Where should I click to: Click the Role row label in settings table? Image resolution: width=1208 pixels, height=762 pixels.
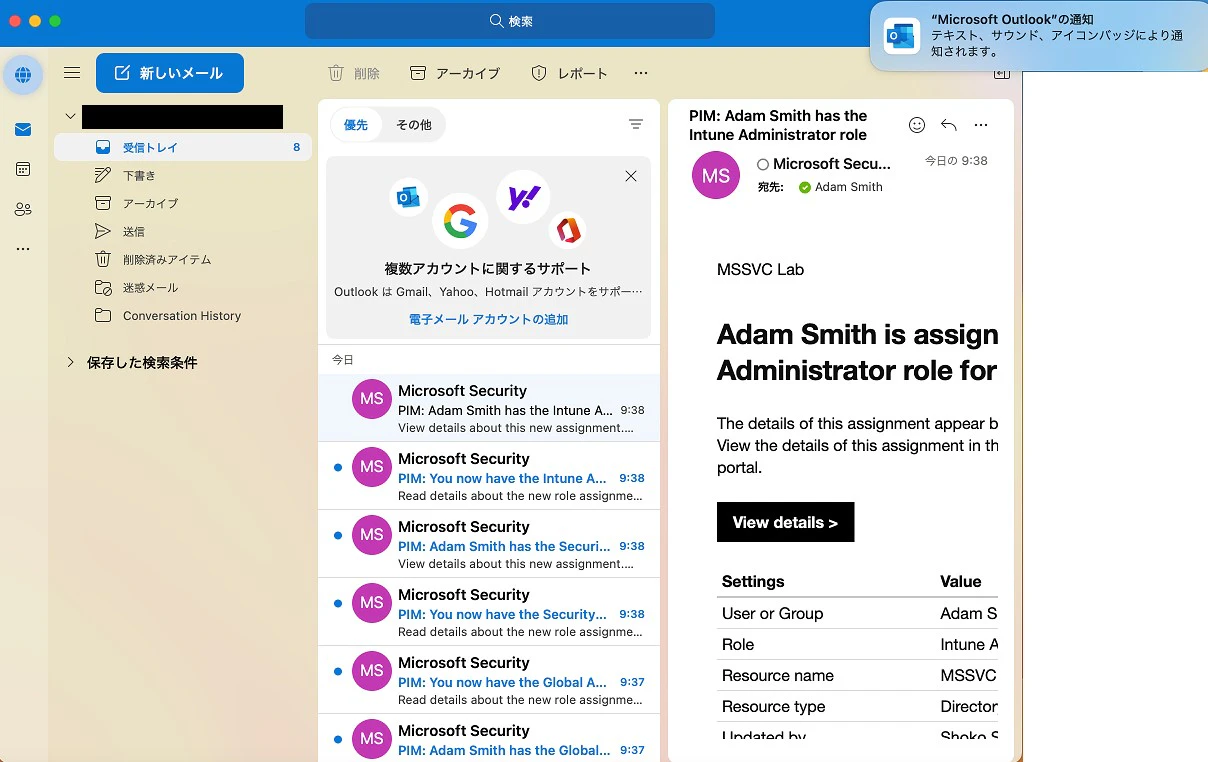(x=738, y=644)
